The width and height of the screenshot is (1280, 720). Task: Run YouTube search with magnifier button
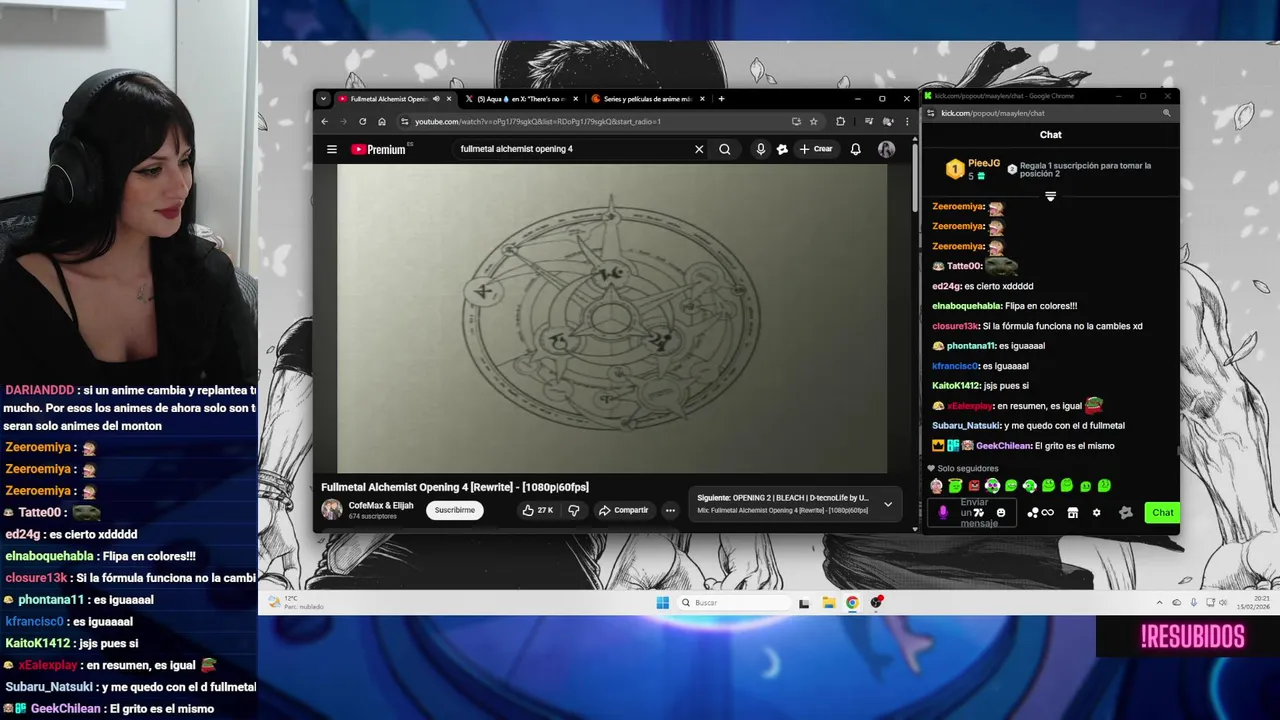(725, 149)
